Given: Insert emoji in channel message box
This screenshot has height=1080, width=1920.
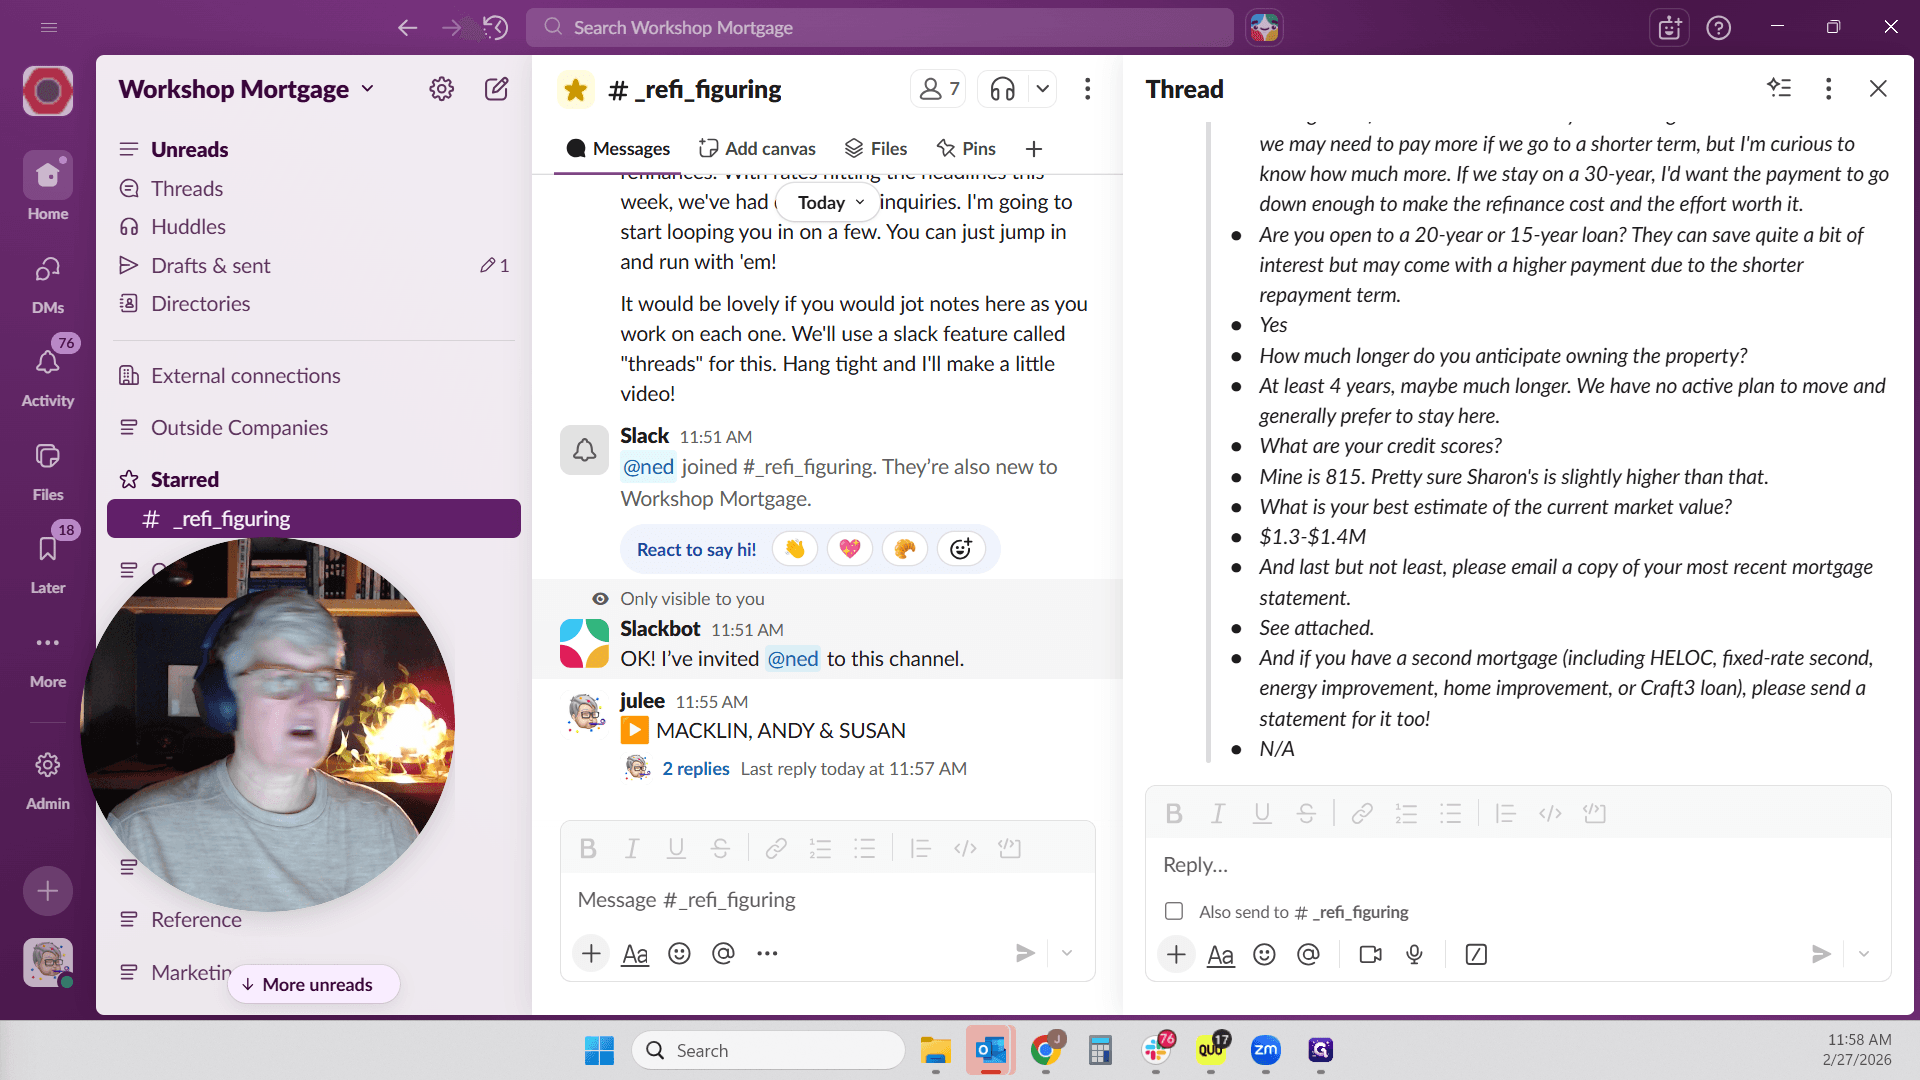Looking at the screenshot, I should pos(679,953).
